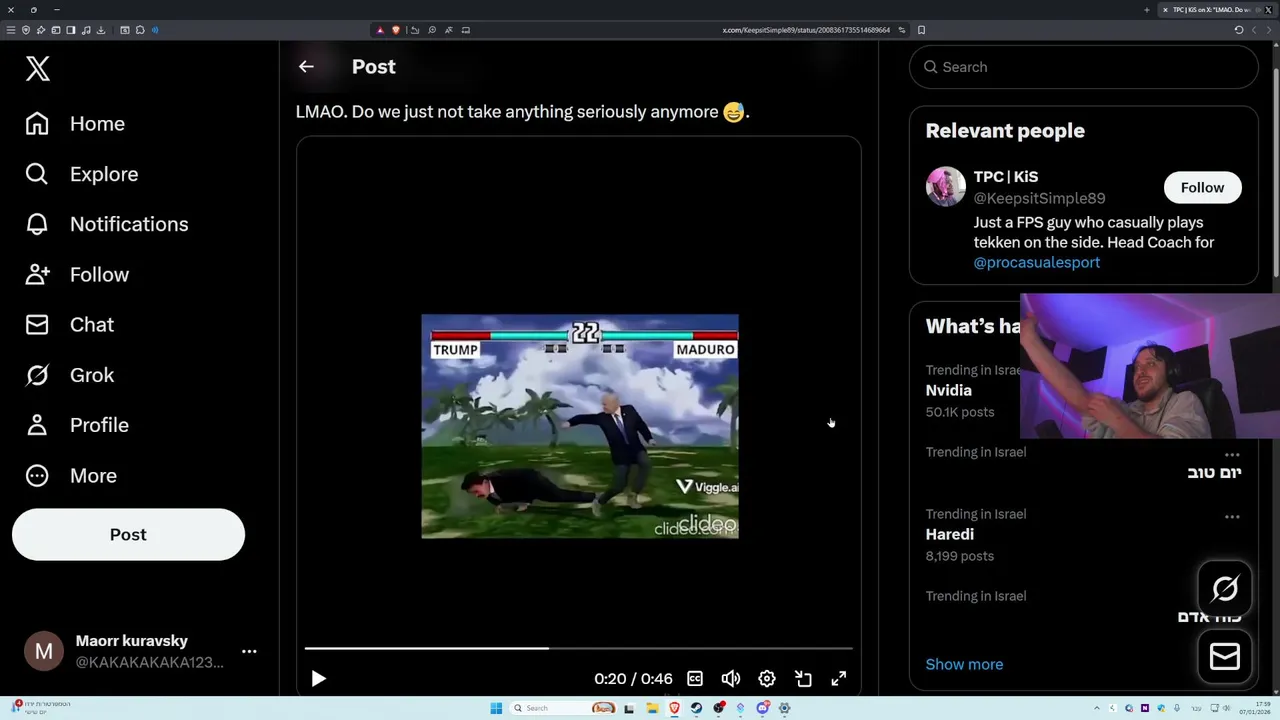Open Brave browser on taskbar
1280x720 pixels.
tap(675, 708)
